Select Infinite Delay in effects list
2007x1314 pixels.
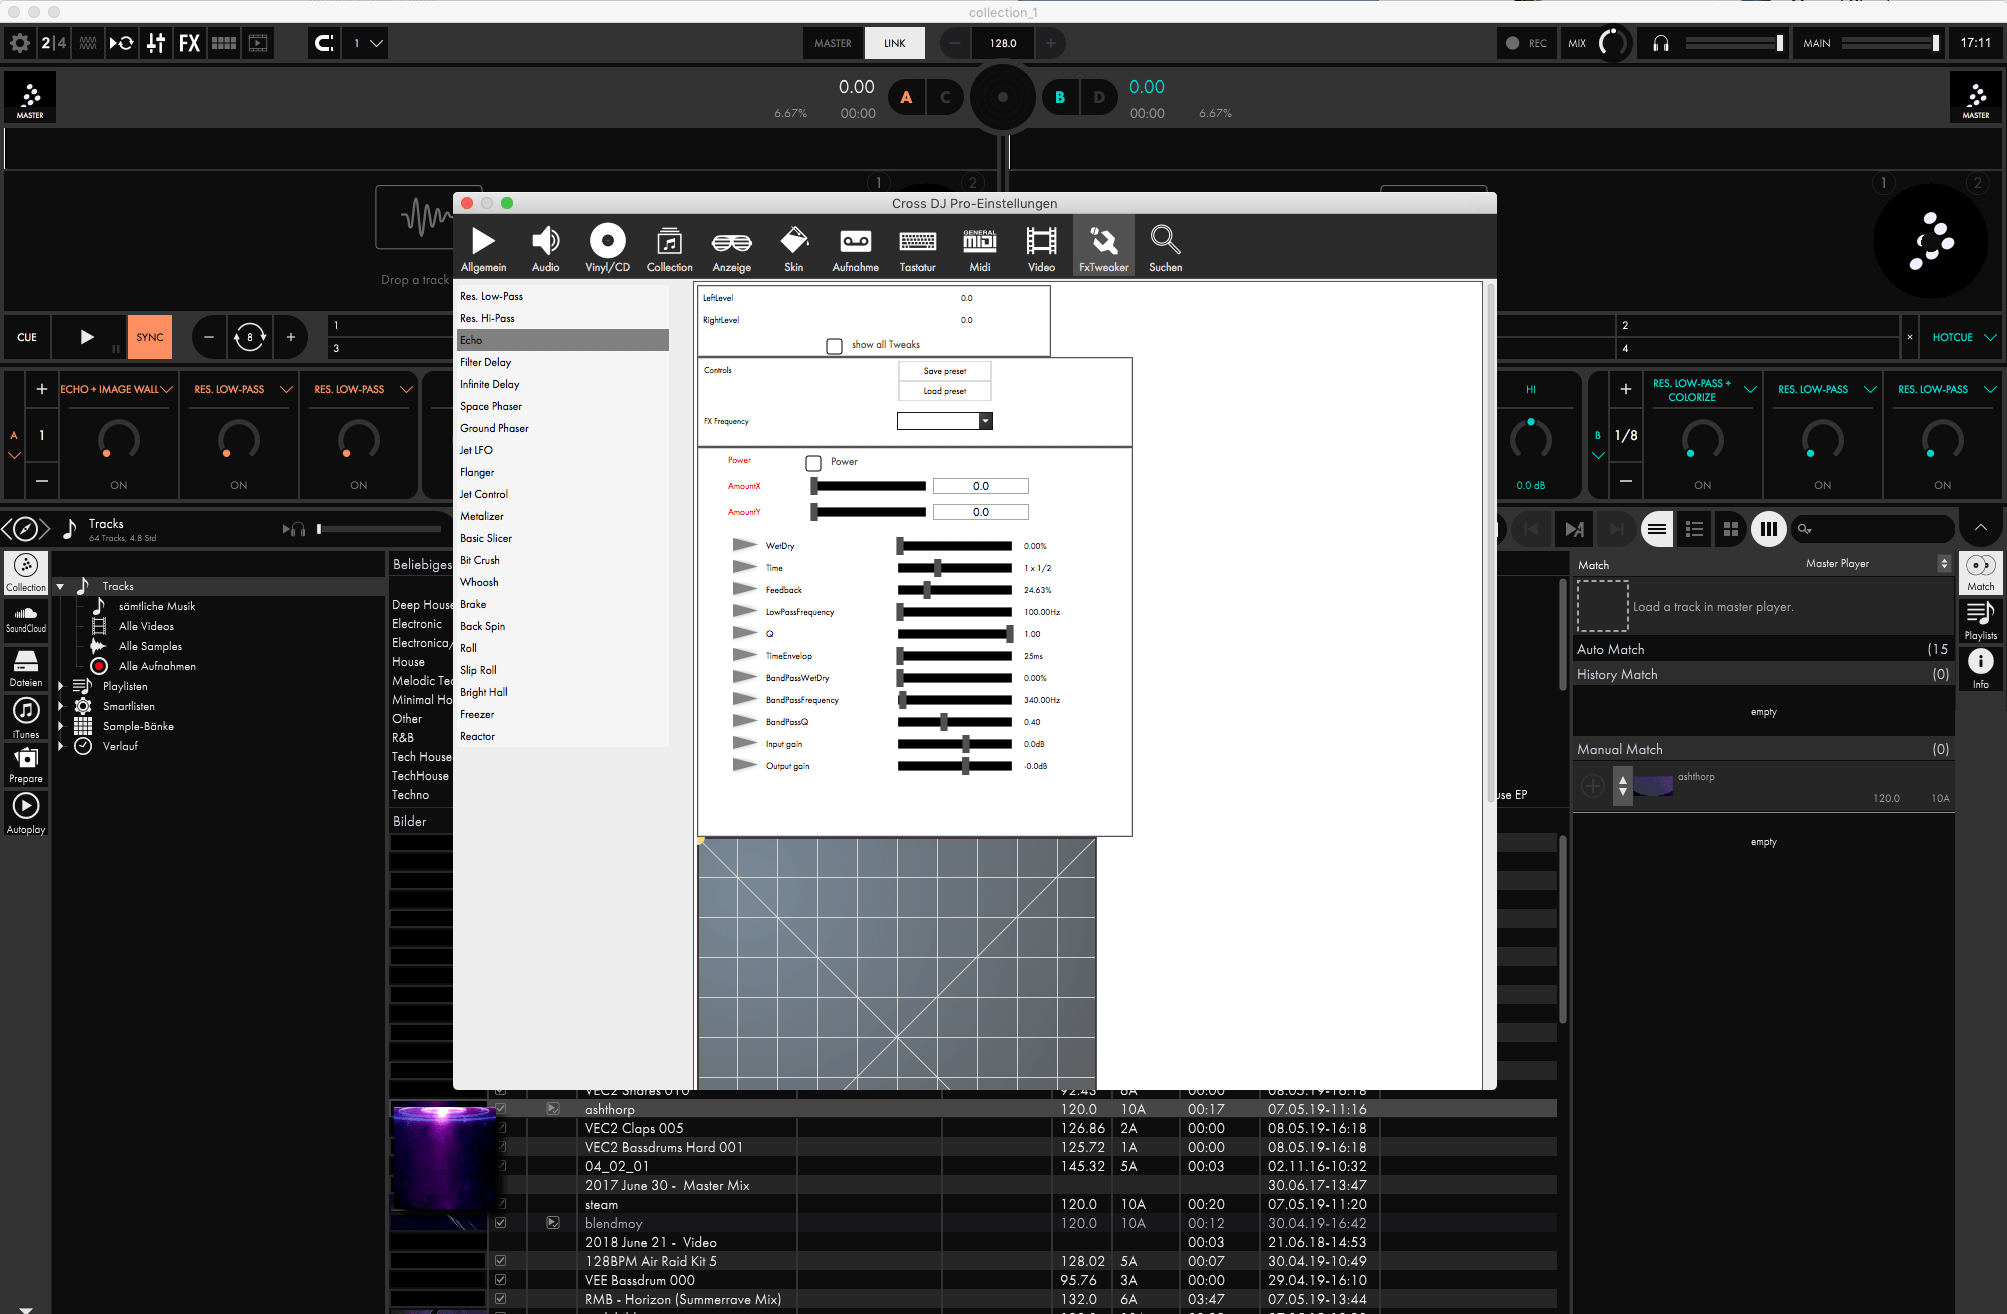click(490, 384)
